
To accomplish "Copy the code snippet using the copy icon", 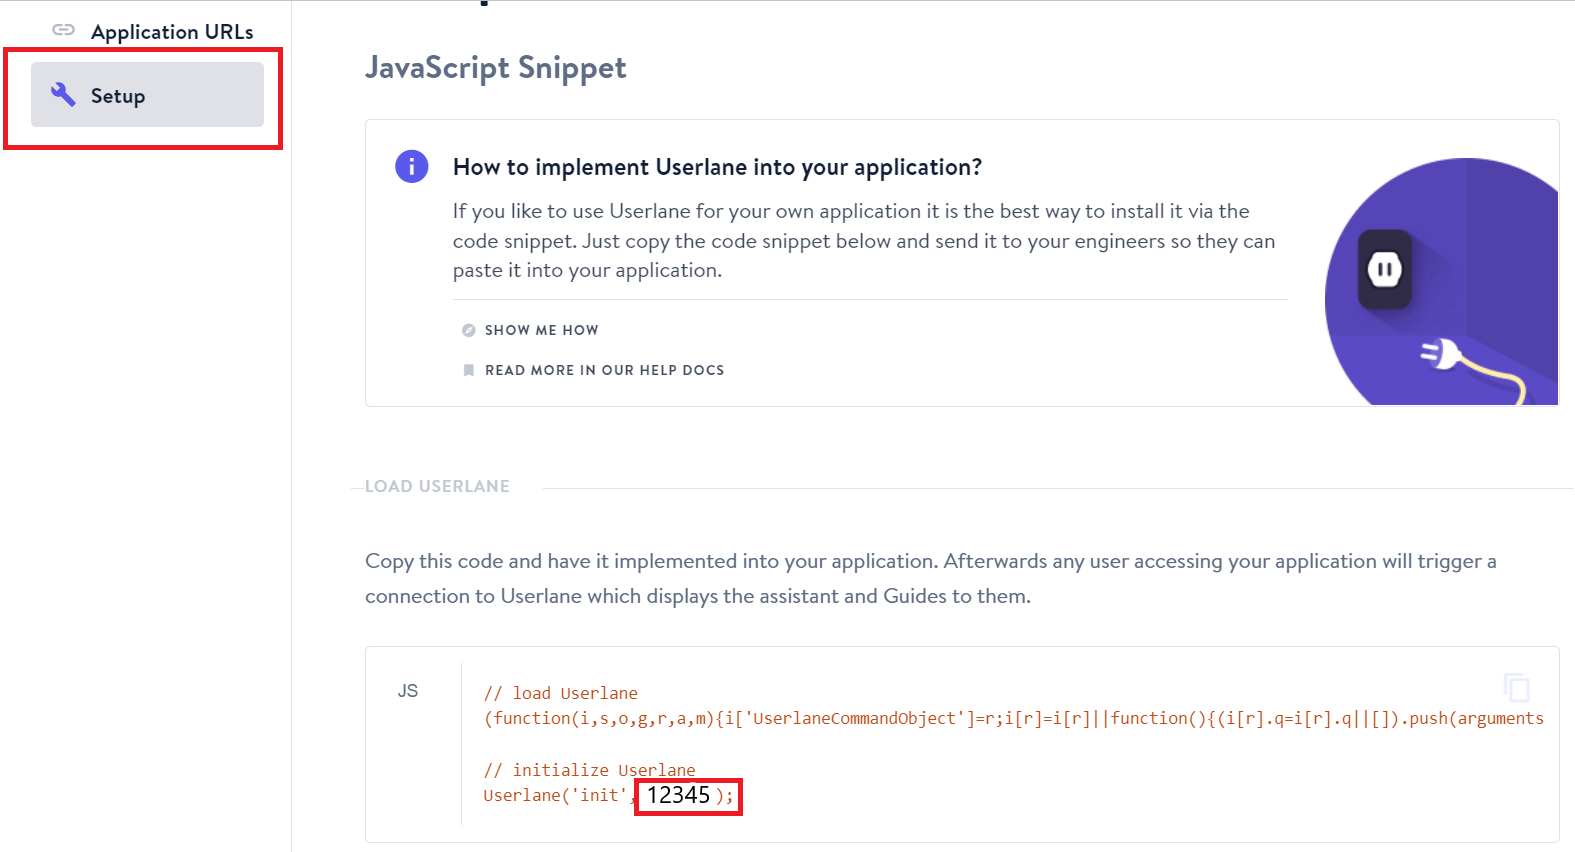I will [1516, 688].
